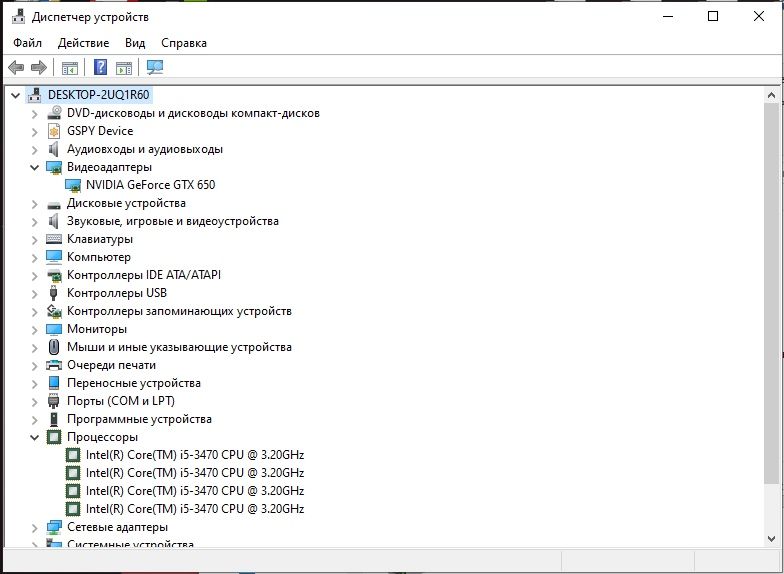
Task: Click the GSPY Device category icon
Action: click(x=54, y=131)
